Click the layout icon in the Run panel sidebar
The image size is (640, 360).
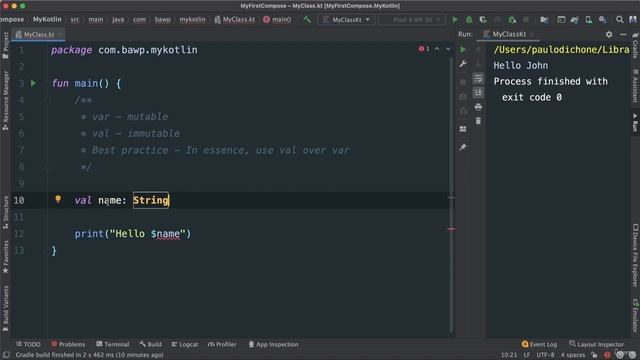coord(463,129)
